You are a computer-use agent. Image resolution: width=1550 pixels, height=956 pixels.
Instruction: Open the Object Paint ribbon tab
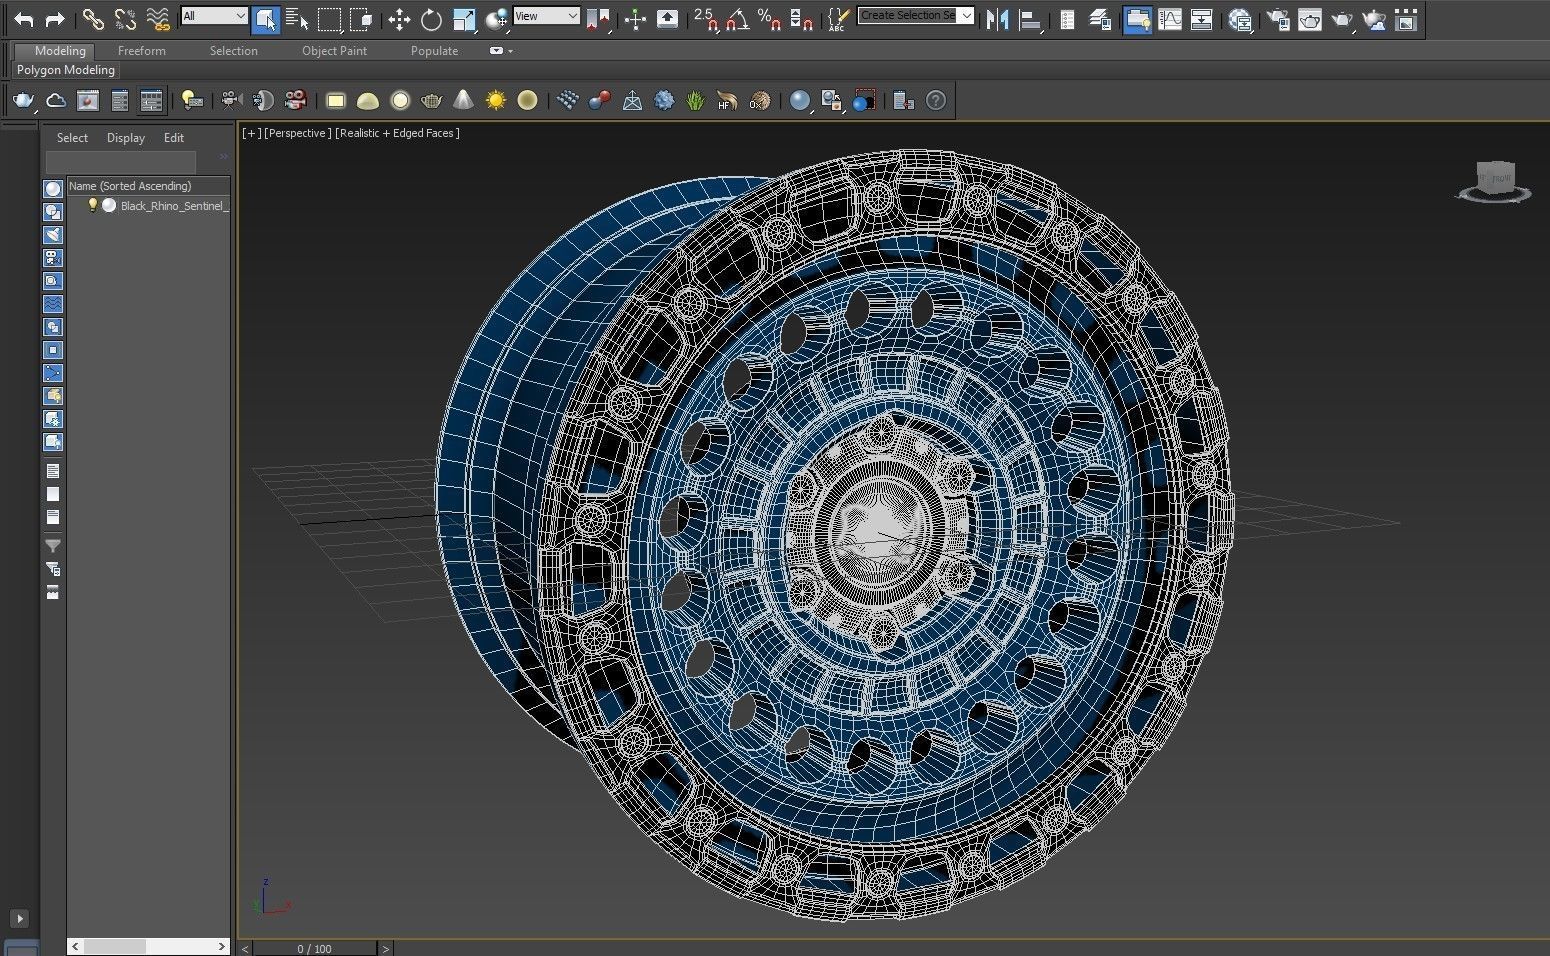(334, 51)
